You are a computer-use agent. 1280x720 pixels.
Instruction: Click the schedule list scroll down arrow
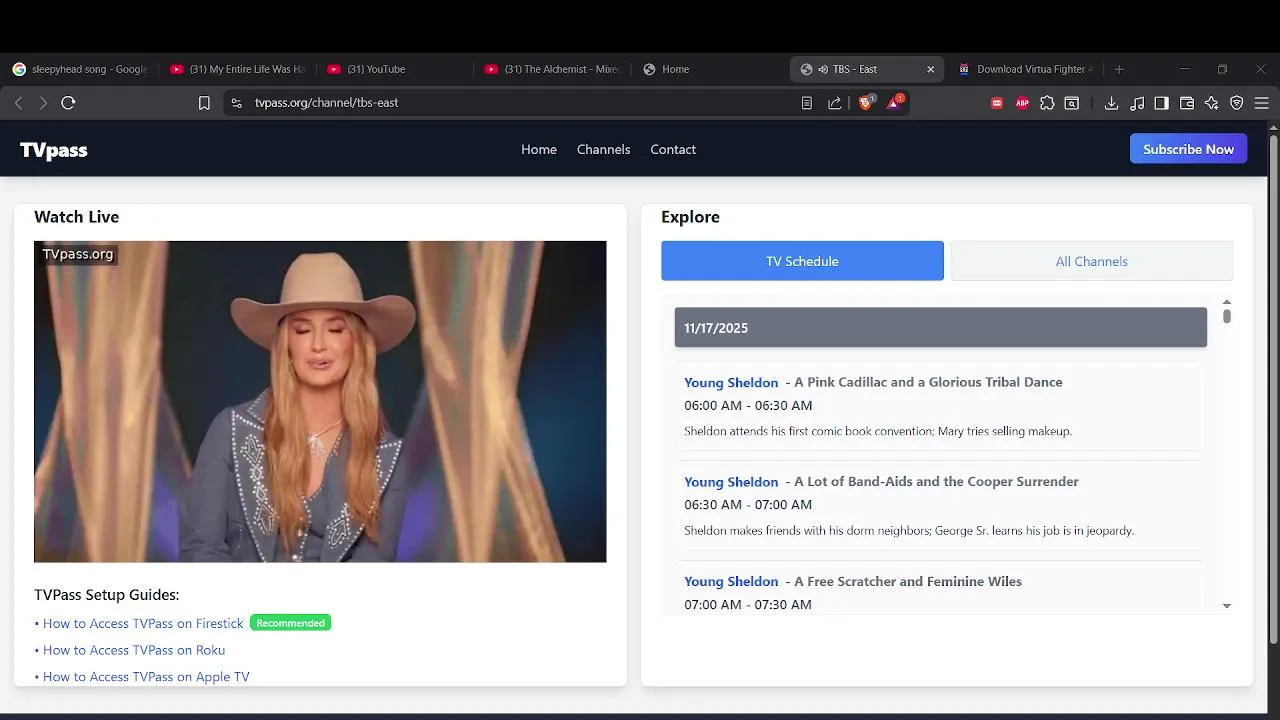pos(1227,606)
